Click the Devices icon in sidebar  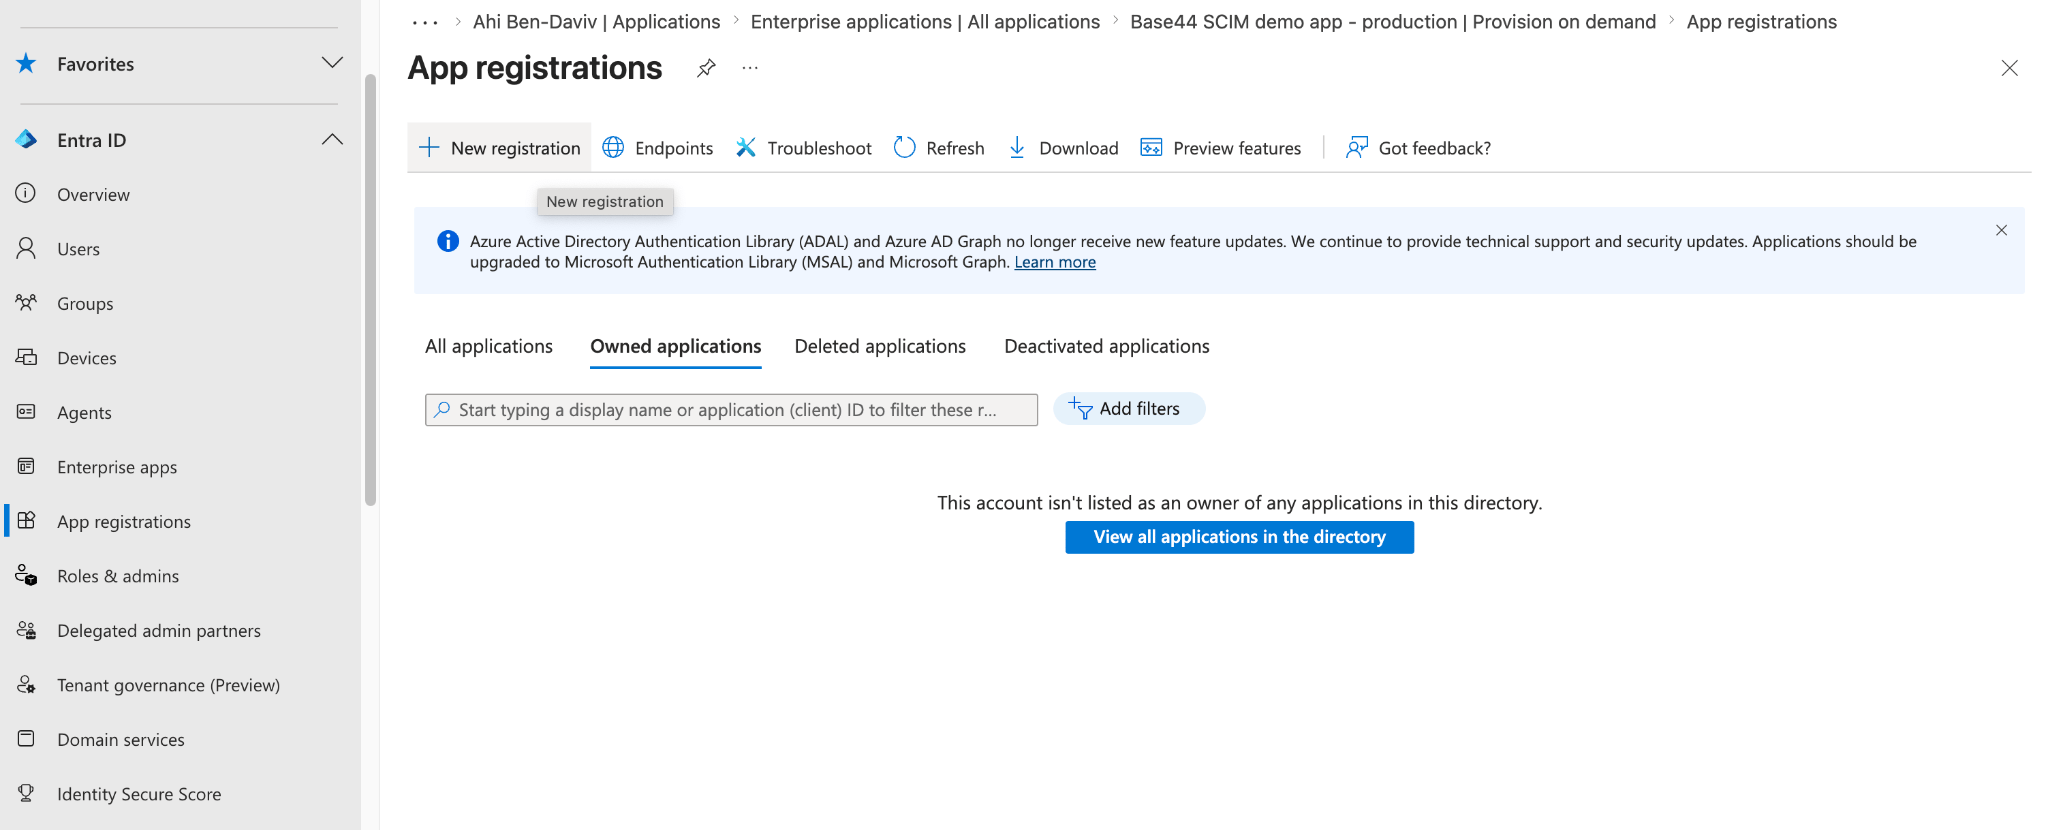[x=26, y=358]
